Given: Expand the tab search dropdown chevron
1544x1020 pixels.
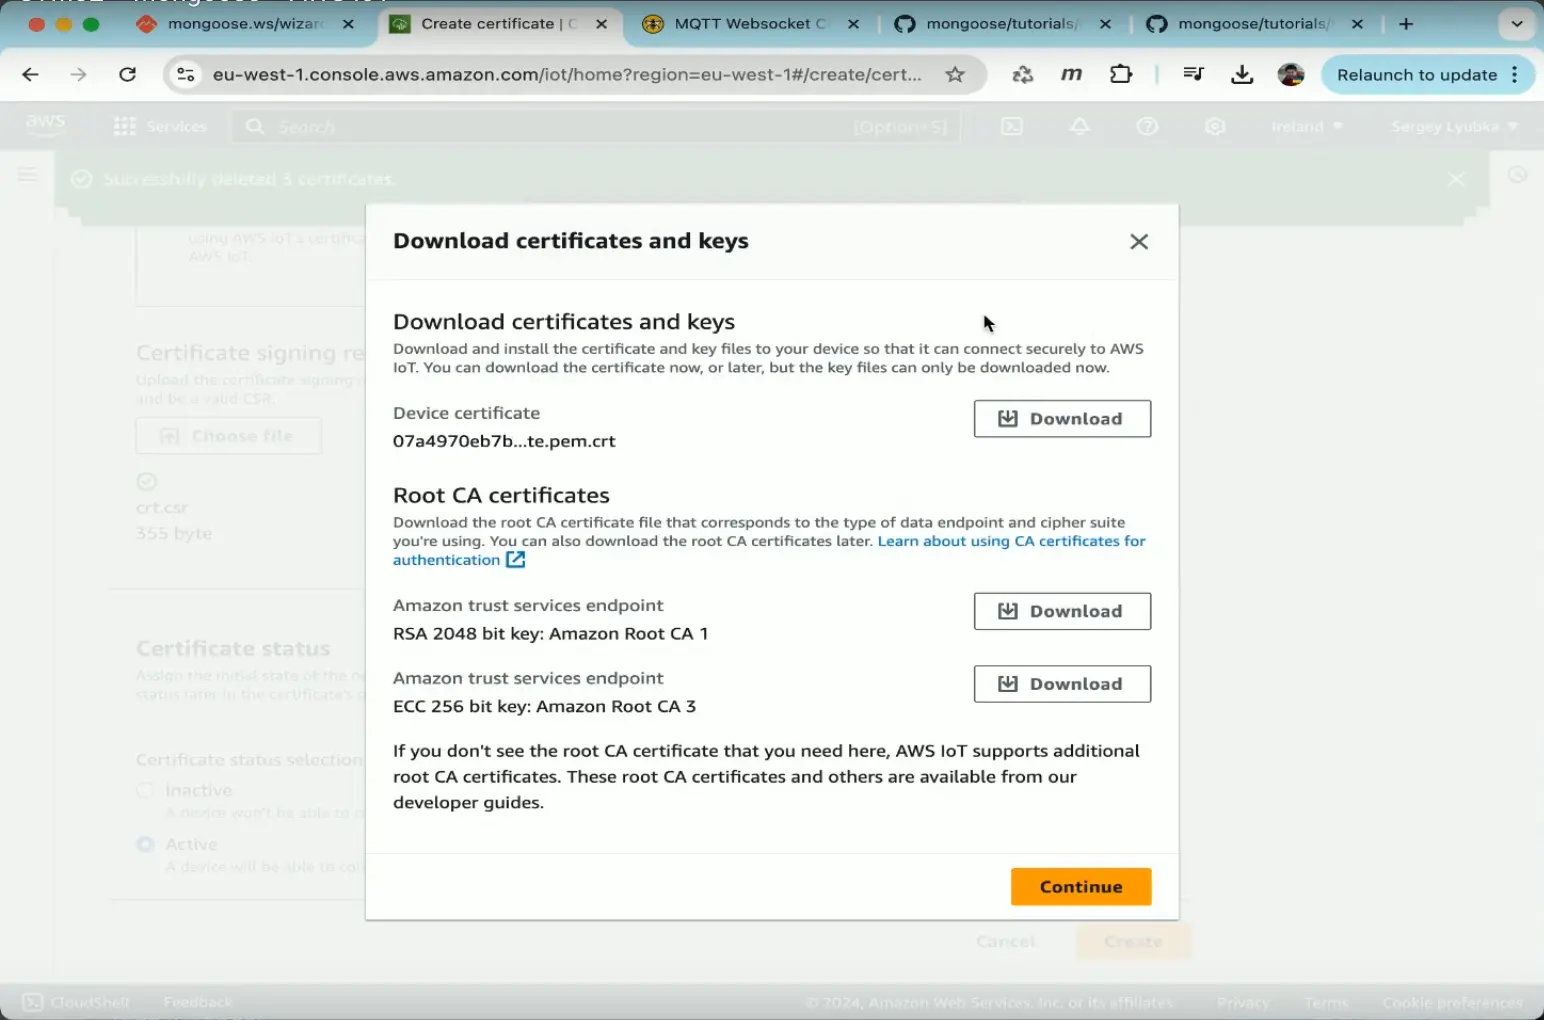Looking at the screenshot, I should [x=1517, y=24].
